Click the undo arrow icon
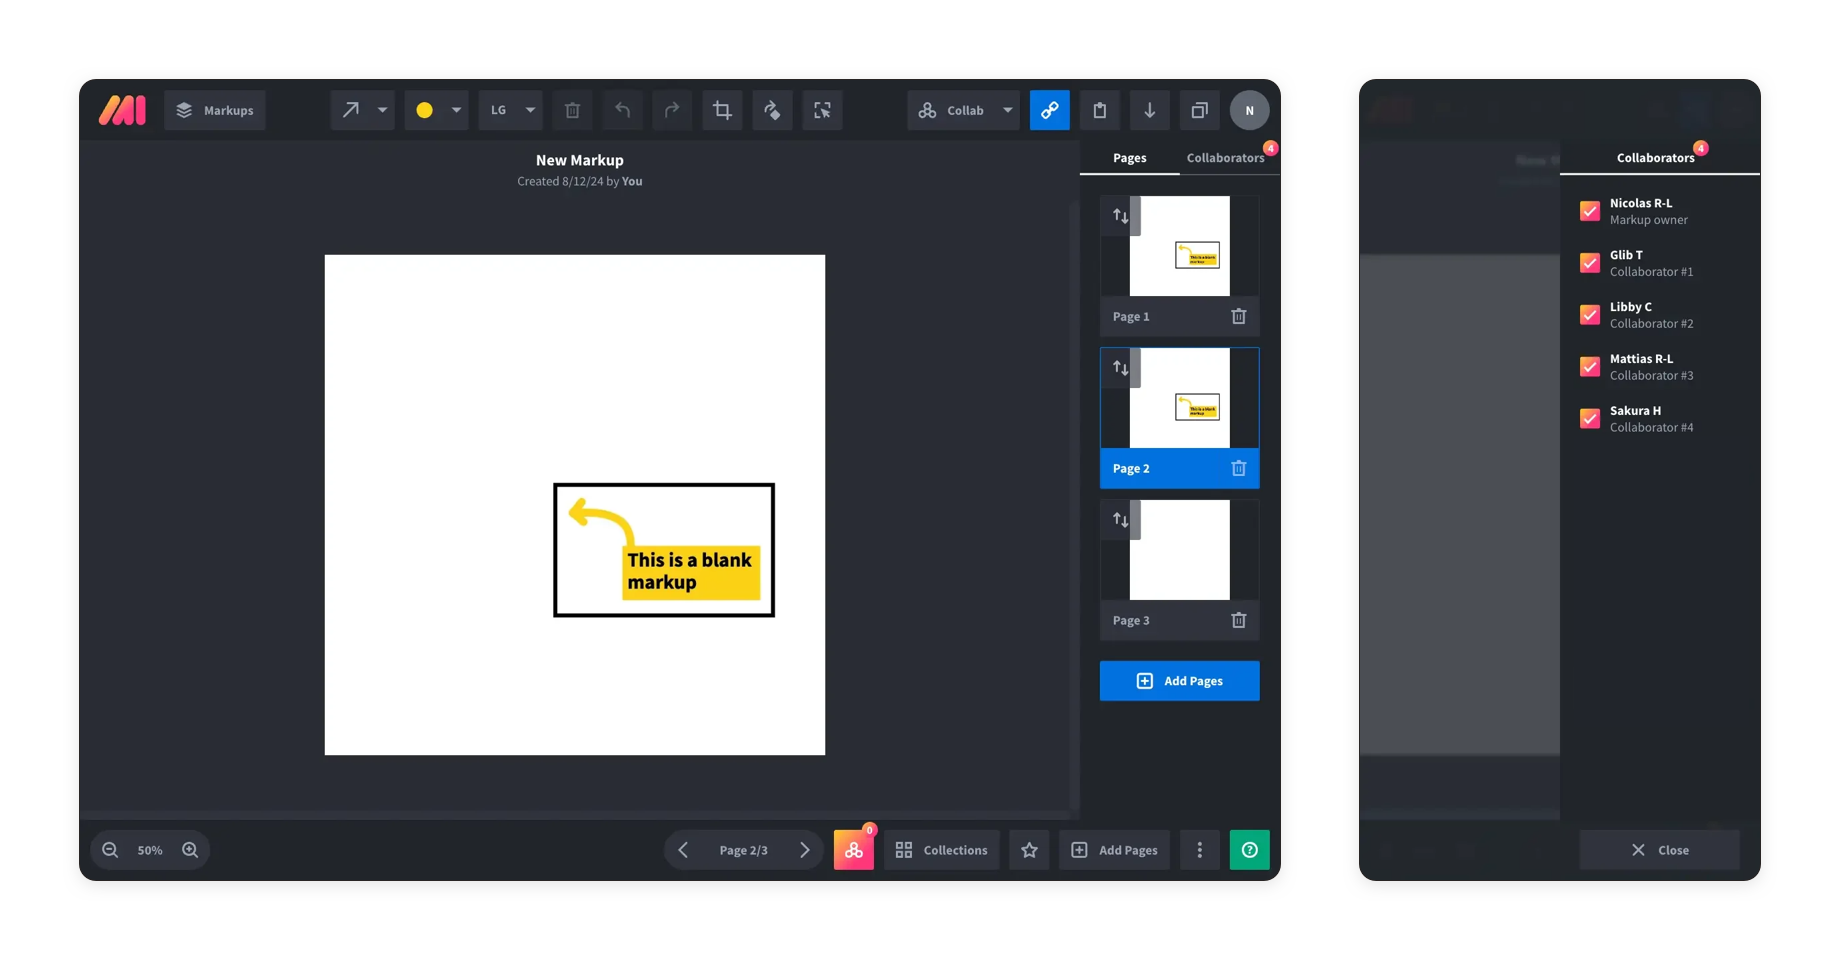1840x960 pixels. (x=622, y=110)
